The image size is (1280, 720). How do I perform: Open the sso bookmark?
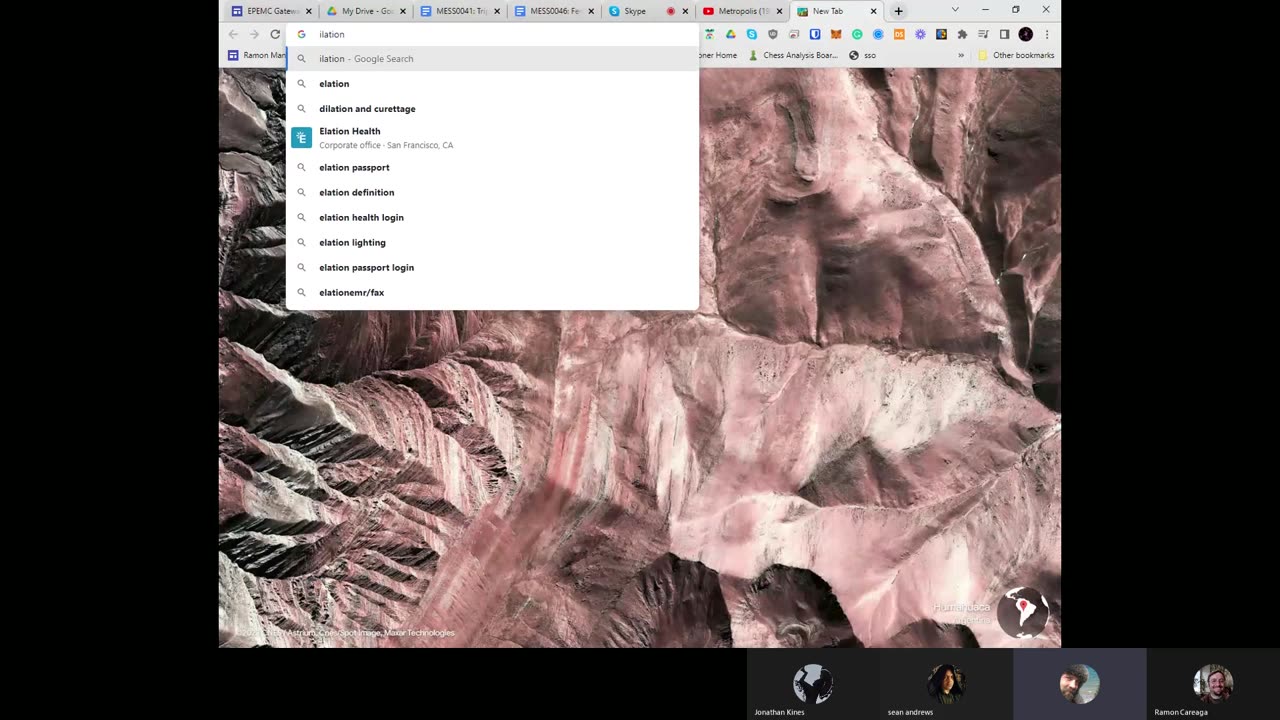(x=862, y=55)
